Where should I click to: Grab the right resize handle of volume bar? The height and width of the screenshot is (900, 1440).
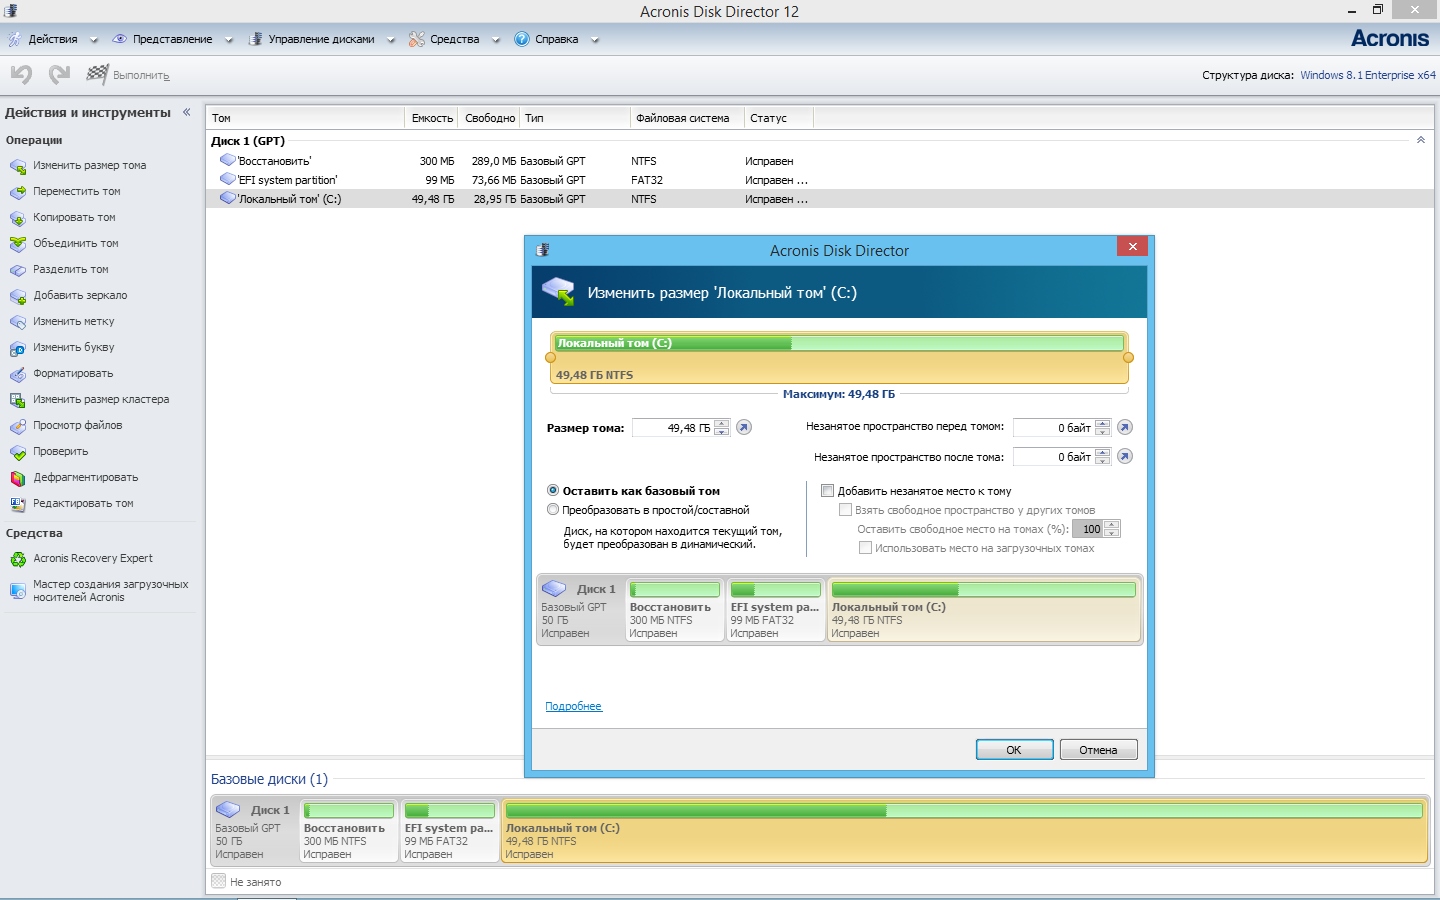pyautogui.click(x=1129, y=357)
